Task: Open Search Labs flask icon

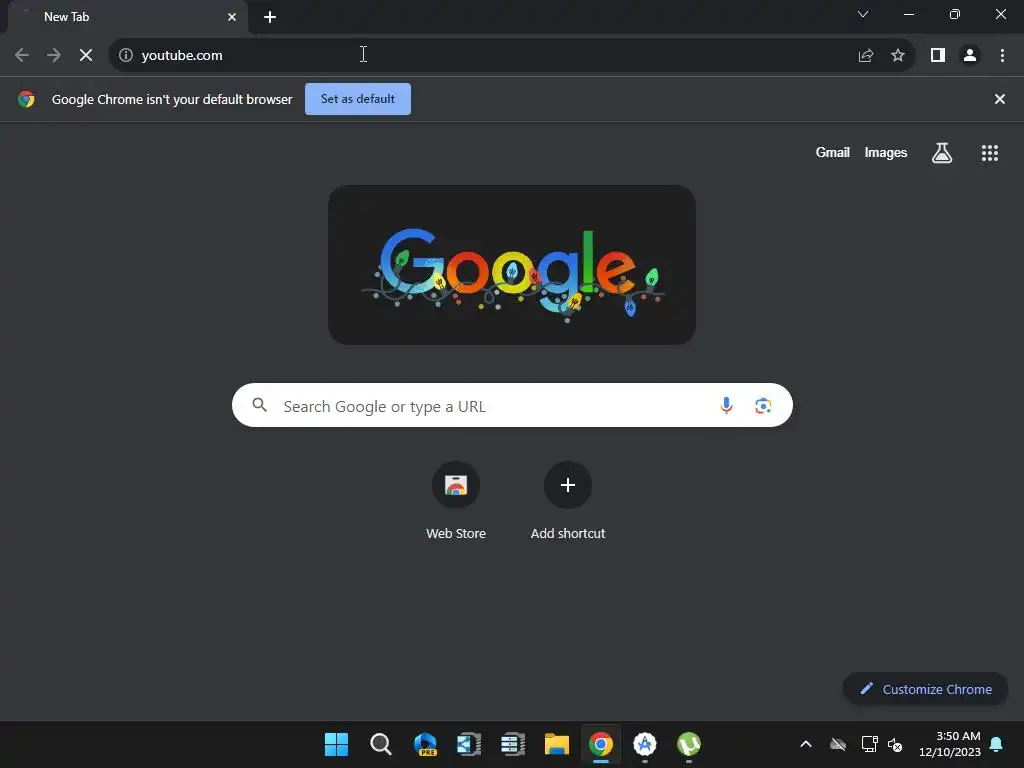Action: (x=942, y=153)
